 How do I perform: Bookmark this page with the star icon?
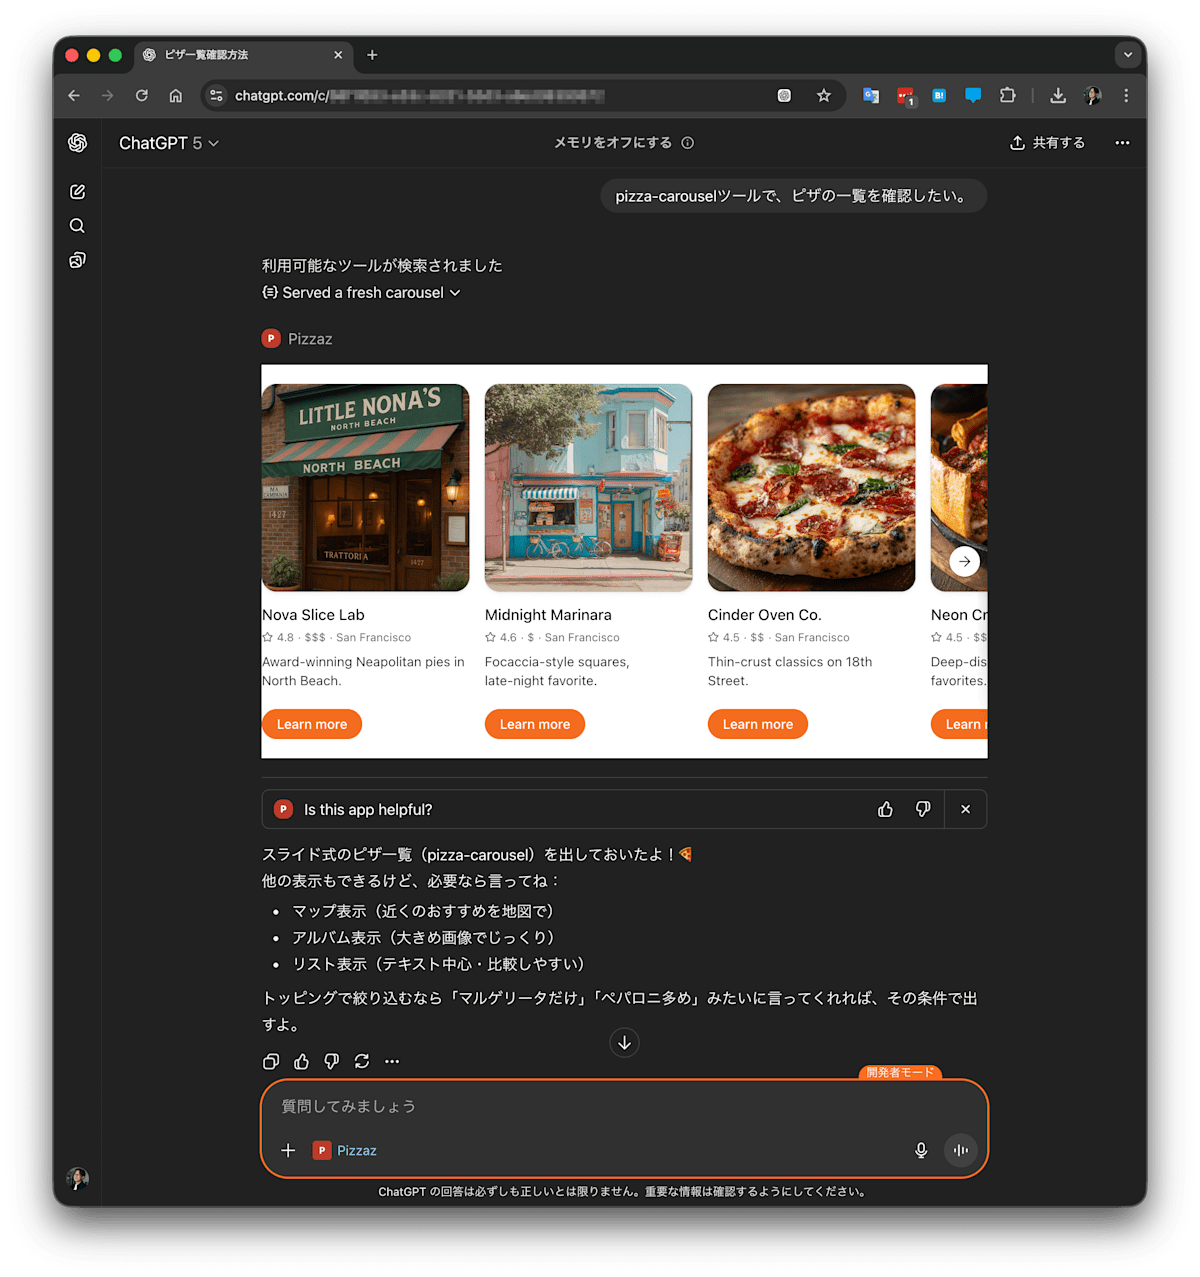point(823,96)
